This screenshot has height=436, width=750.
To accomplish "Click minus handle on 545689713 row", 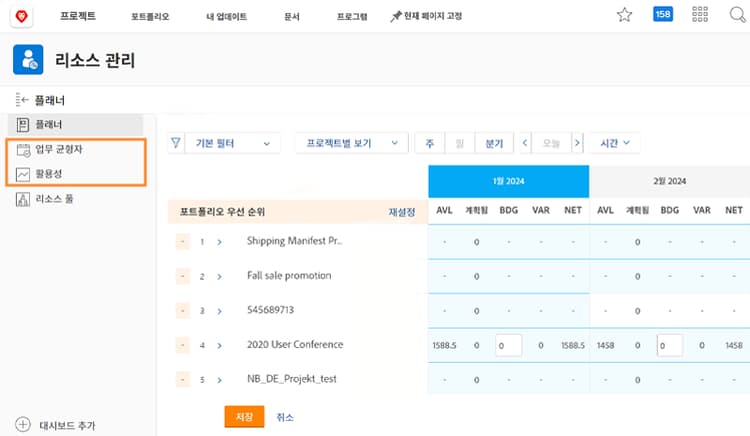I will point(182,311).
